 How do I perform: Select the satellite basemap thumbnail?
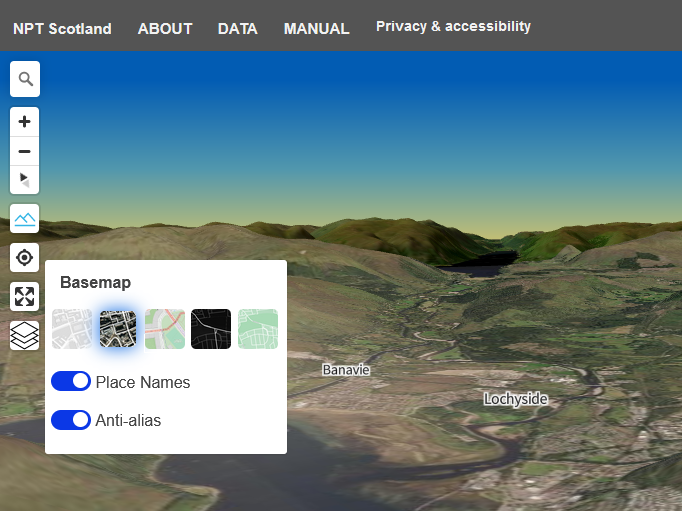118,329
